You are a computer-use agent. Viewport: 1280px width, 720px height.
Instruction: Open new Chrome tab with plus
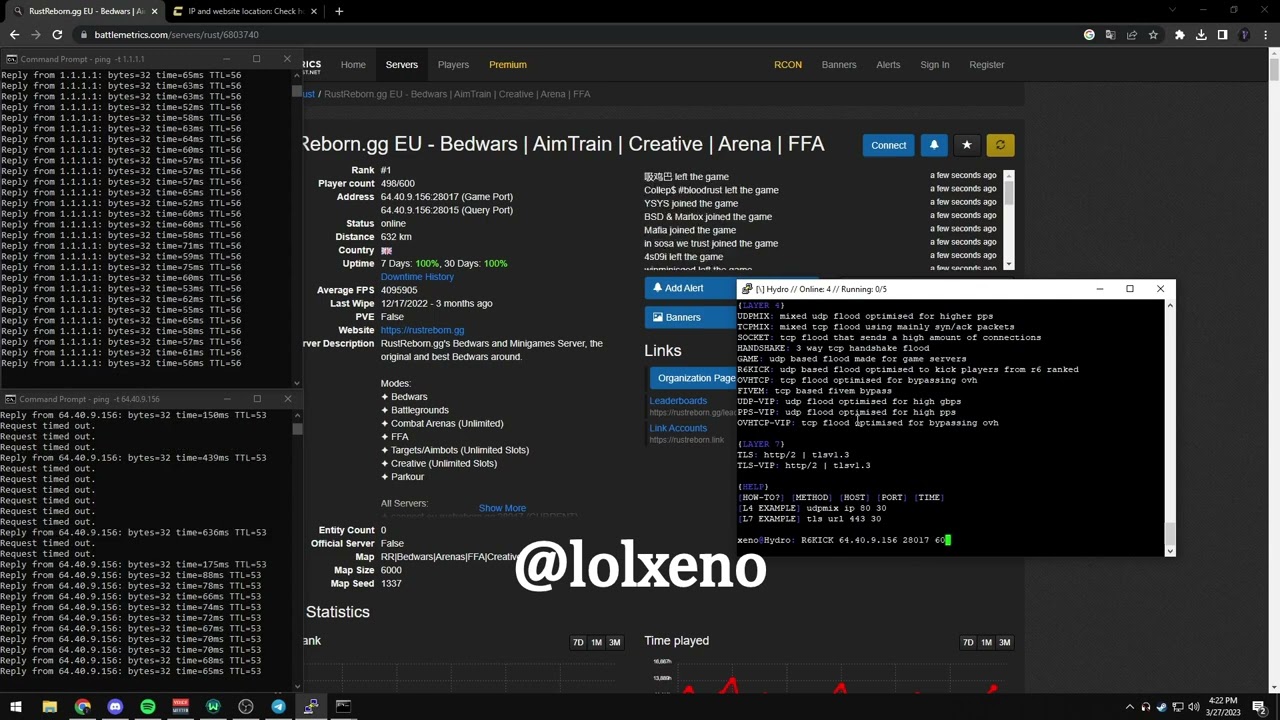click(x=339, y=11)
